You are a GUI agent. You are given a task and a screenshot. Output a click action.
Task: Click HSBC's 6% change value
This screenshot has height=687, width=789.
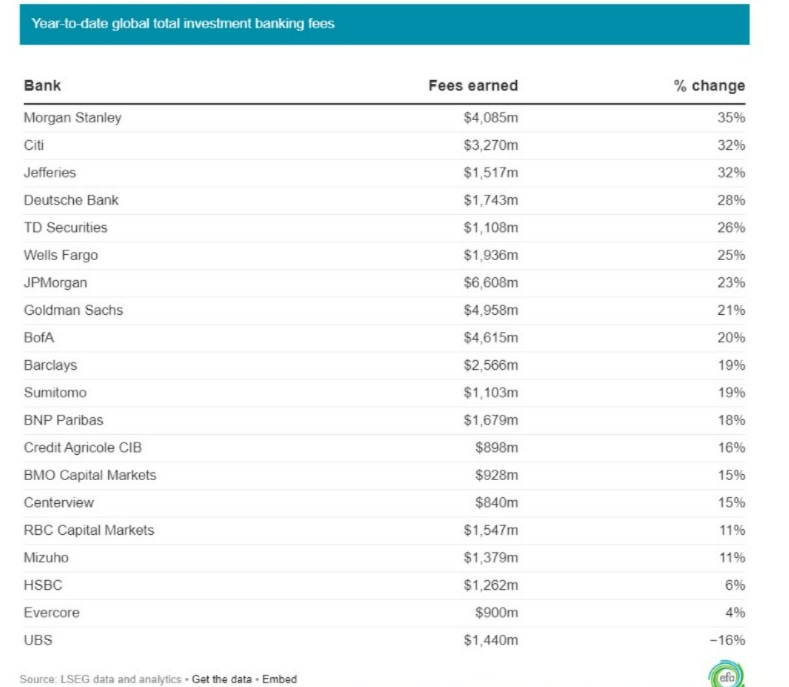(735, 585)
